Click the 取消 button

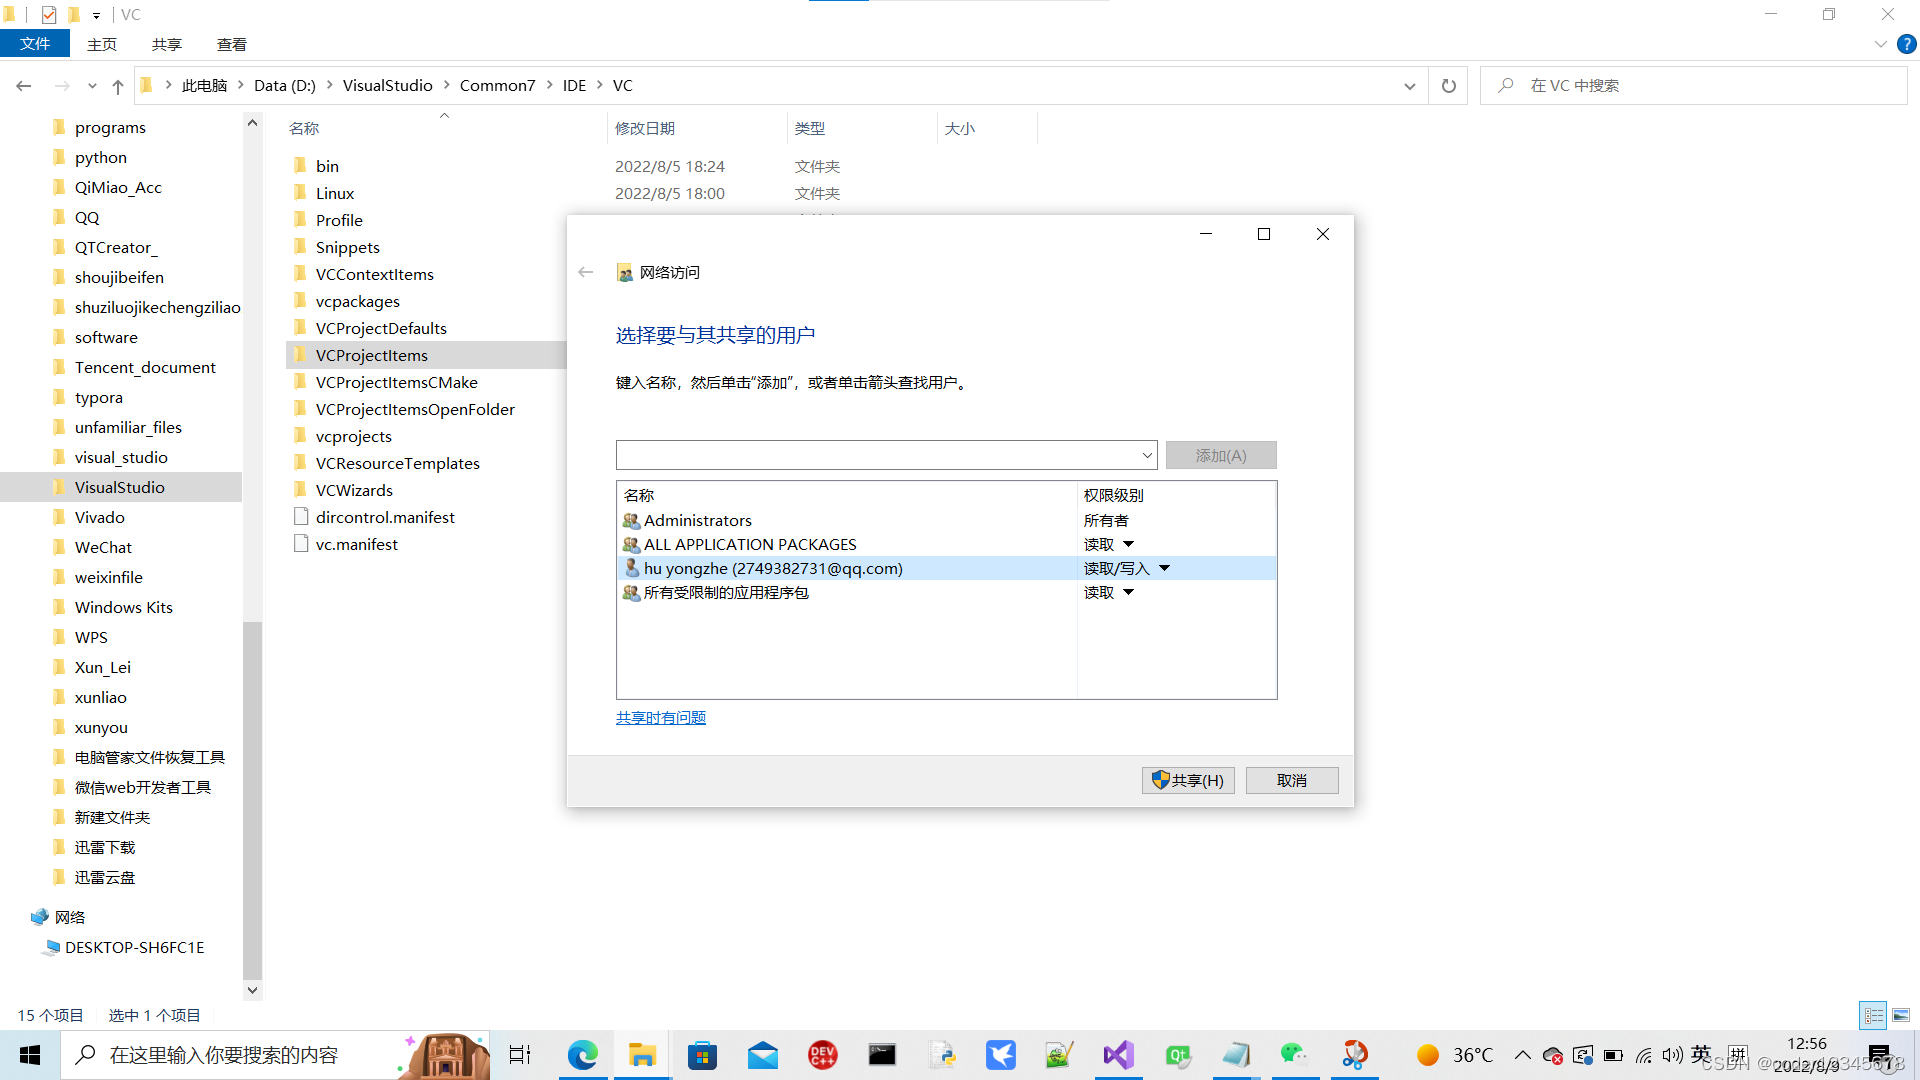point(1291,781)
